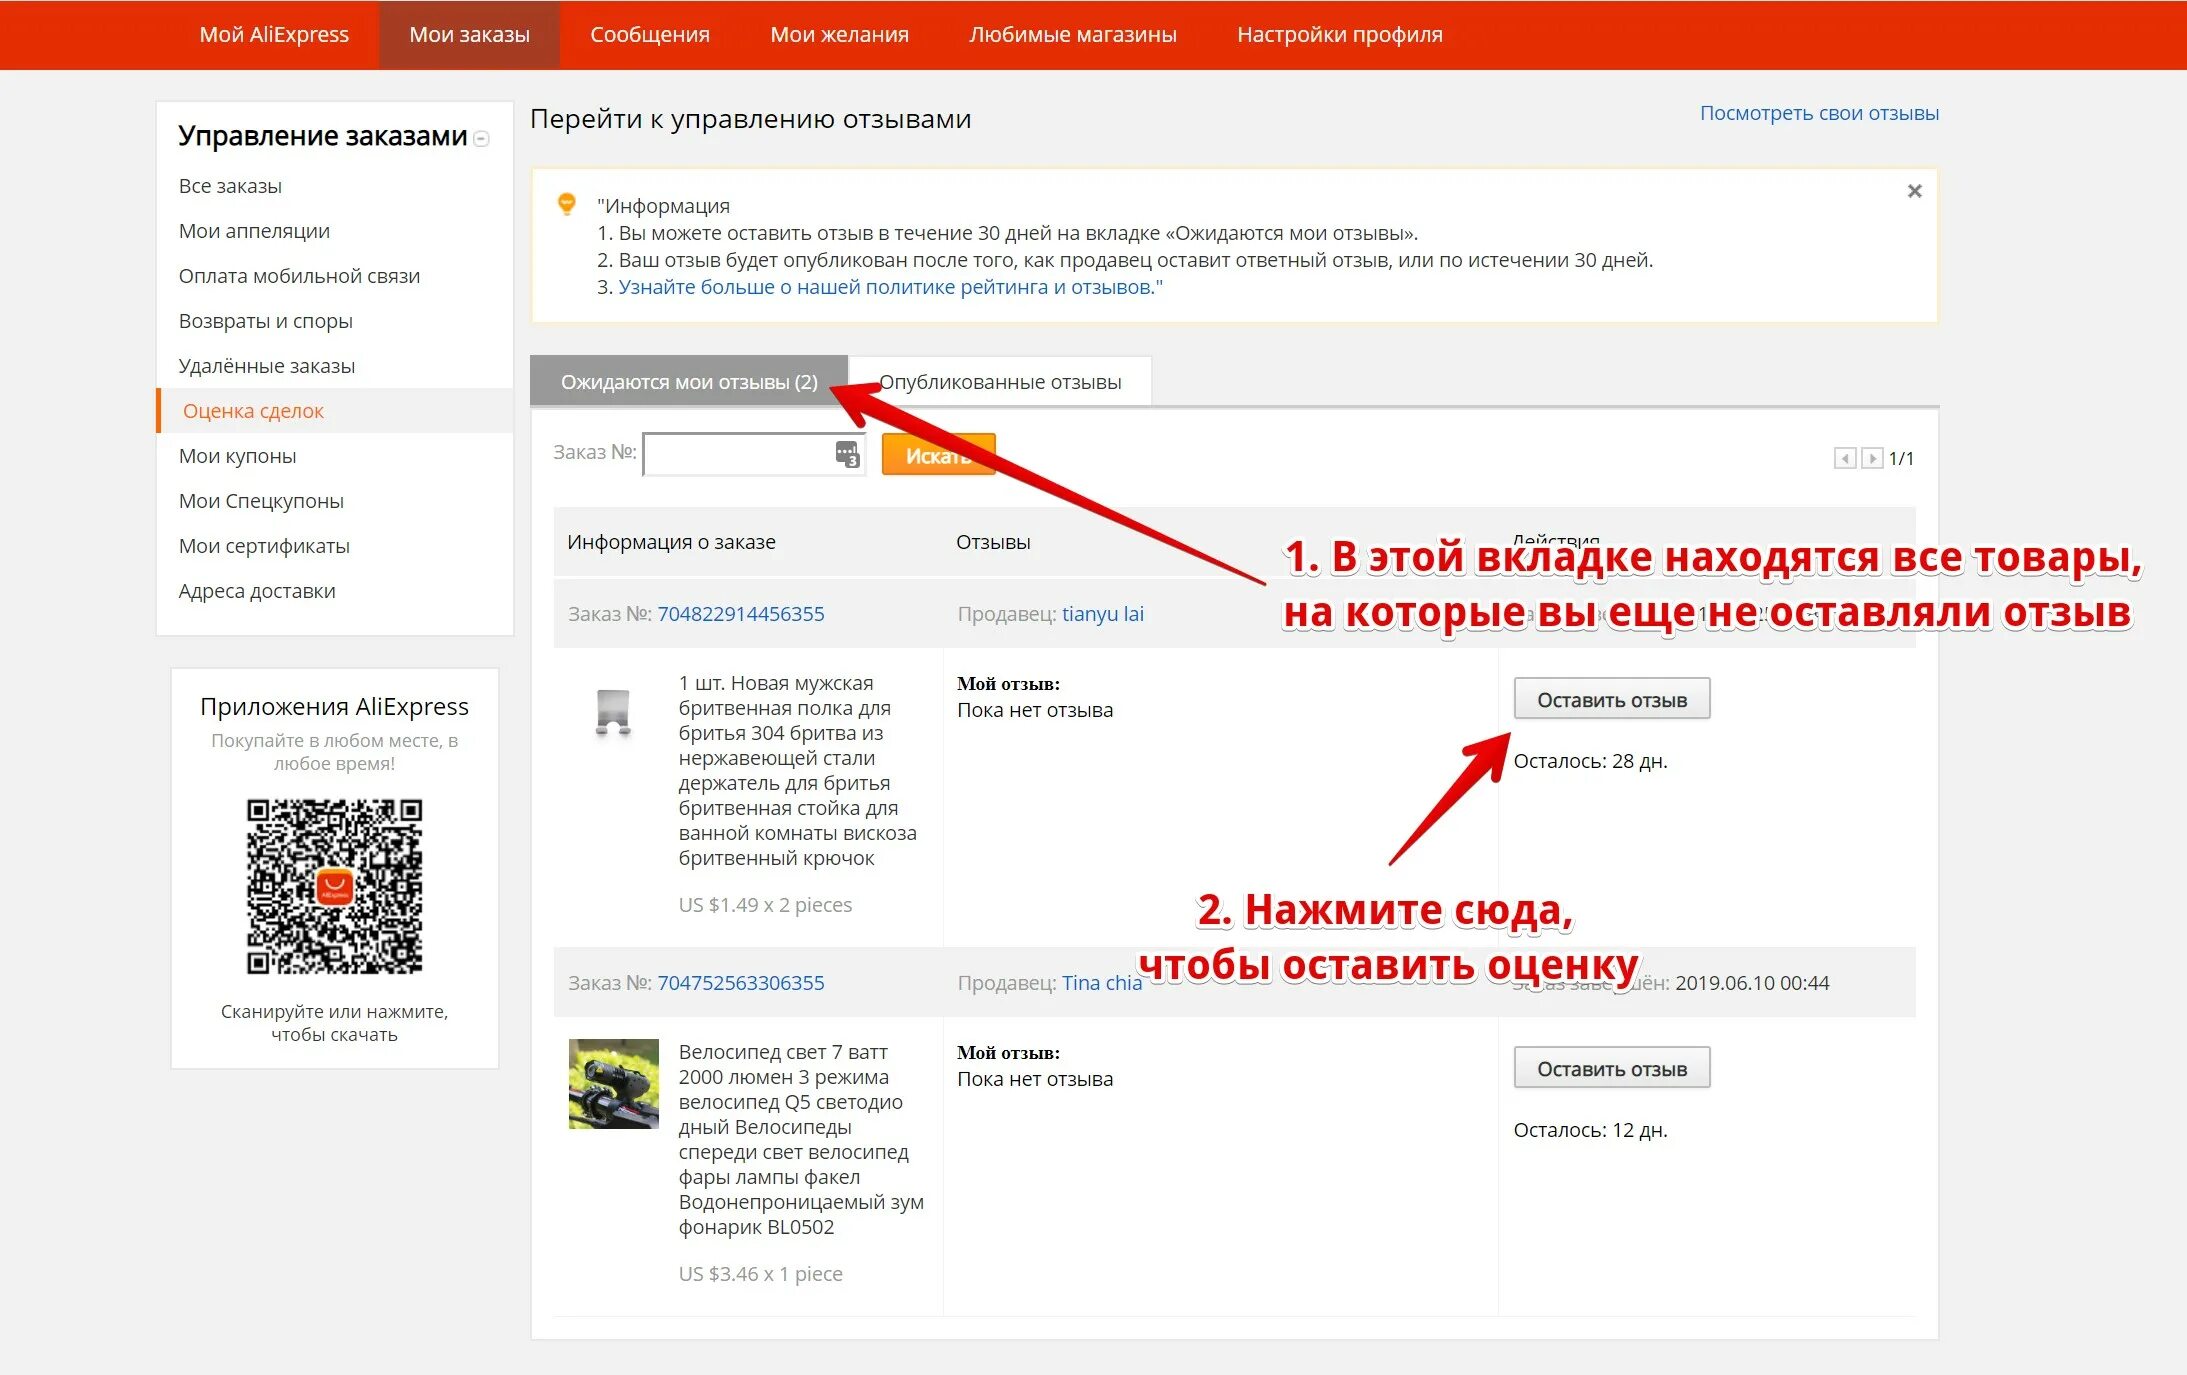
Task: Open order number 704822914456355
Action: click(x=741, y=614)
